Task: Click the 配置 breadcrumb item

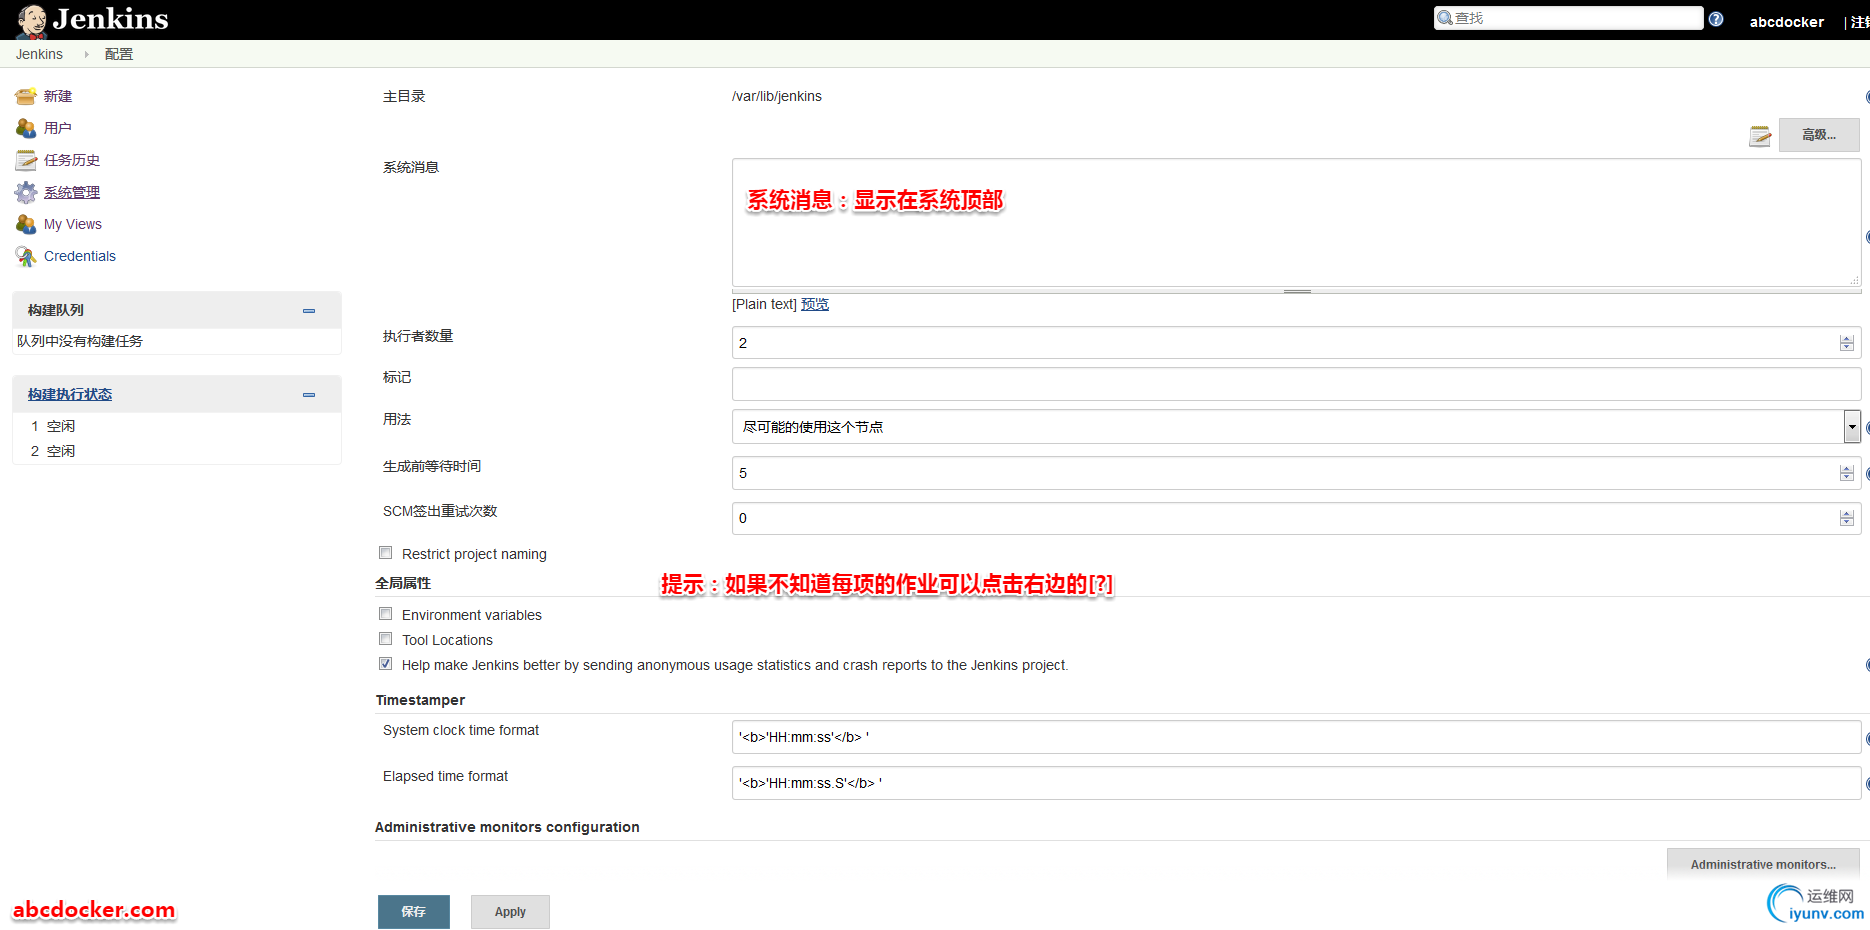Action: click(x=119, y=54)
